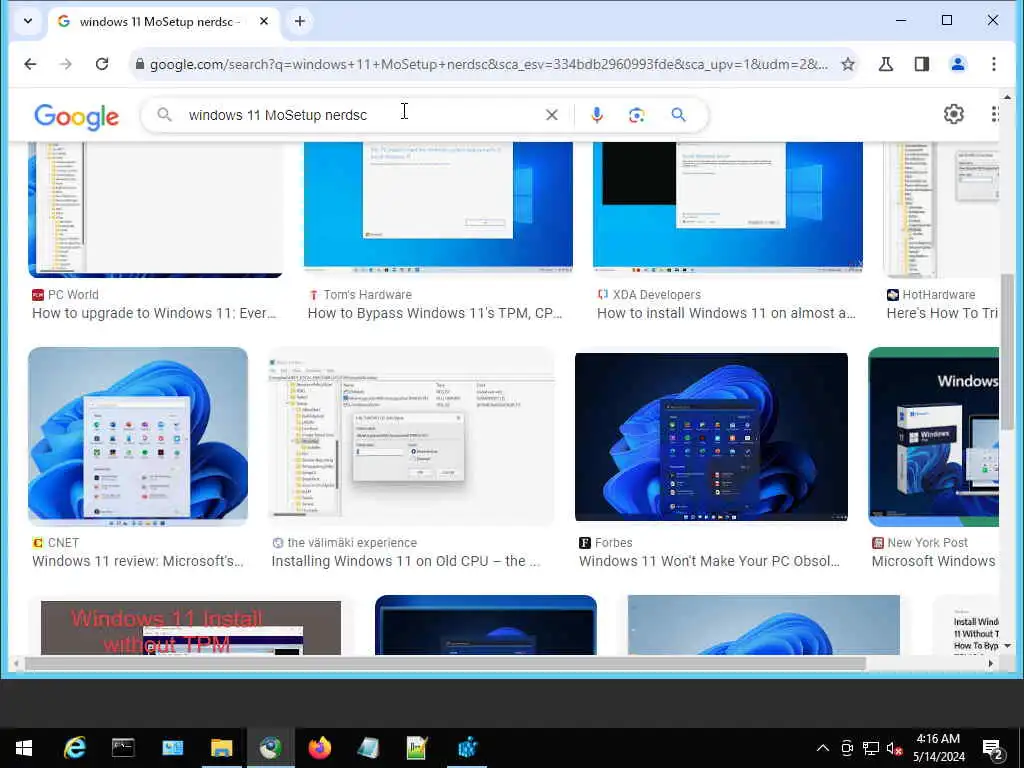Open a new browser tab
Screen dimensions: 1024x768
[x=300, y=22]
